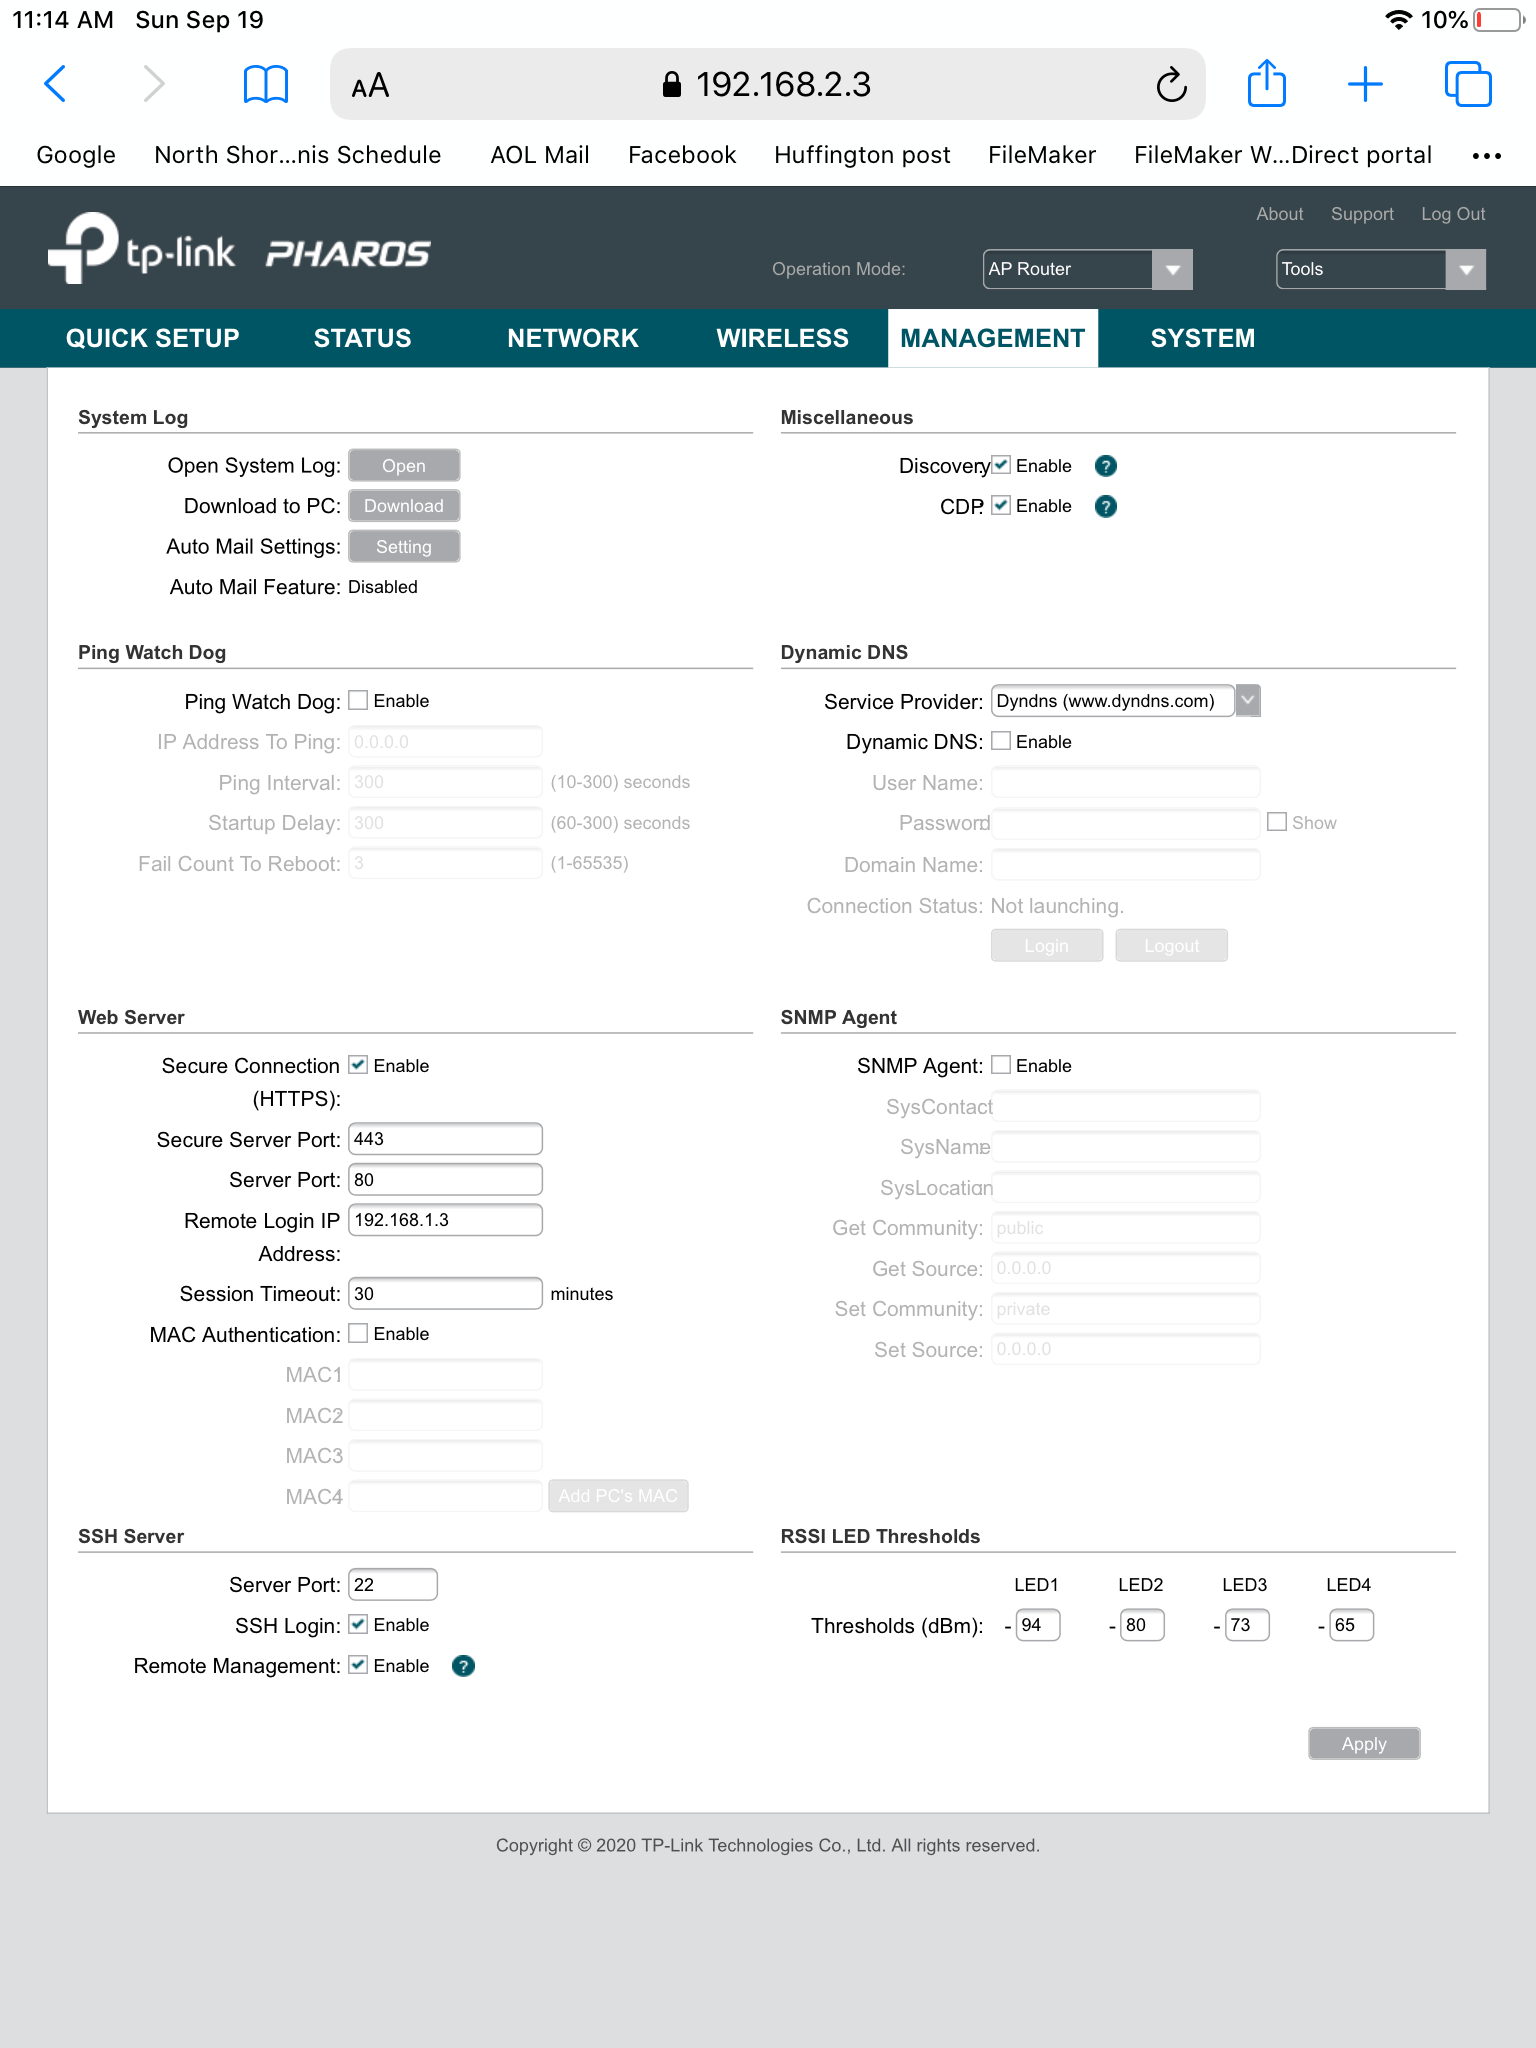Click the Add PC's MAC button

coord(618,1496)
